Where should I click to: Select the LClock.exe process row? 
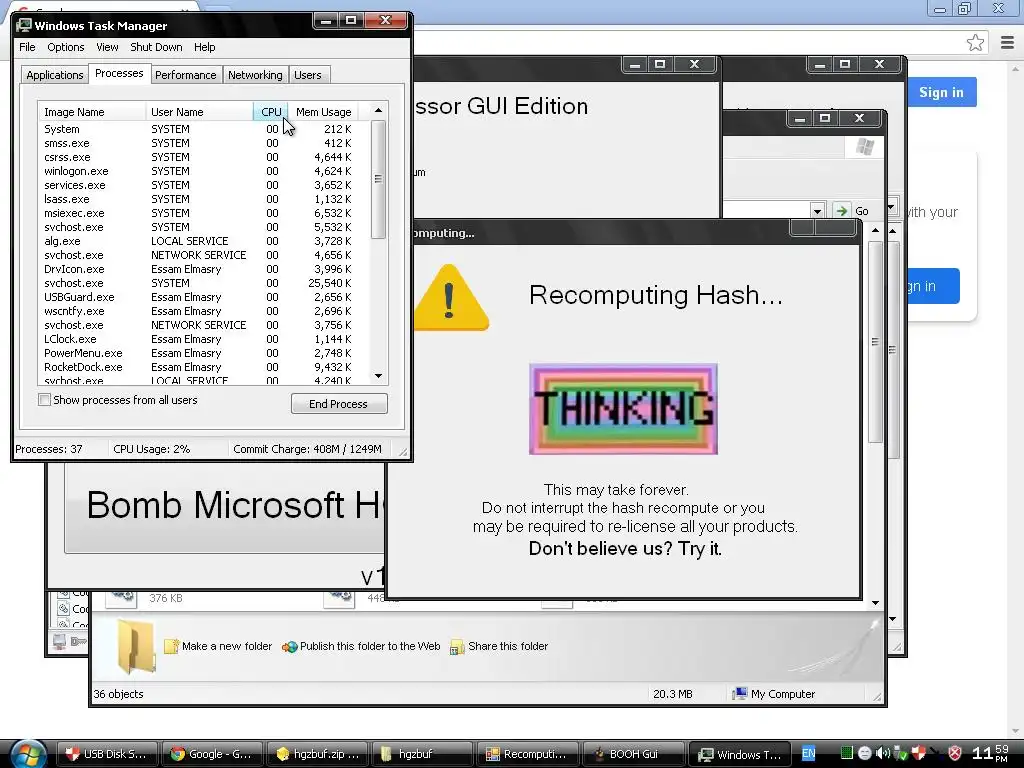point(204,339)
